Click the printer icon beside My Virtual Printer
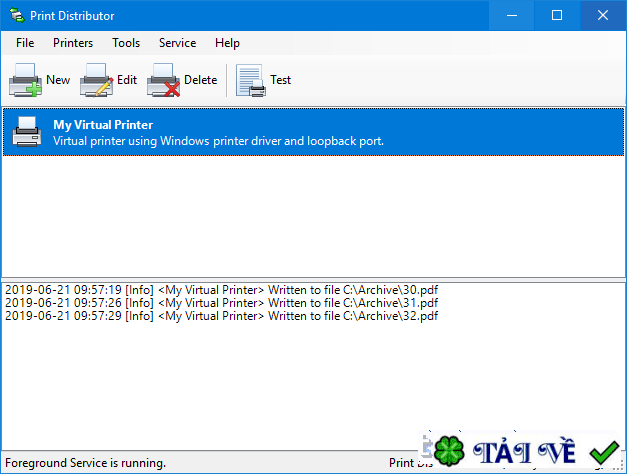The height and width of the screenshot is (474, 627). [x=27, y=132]
